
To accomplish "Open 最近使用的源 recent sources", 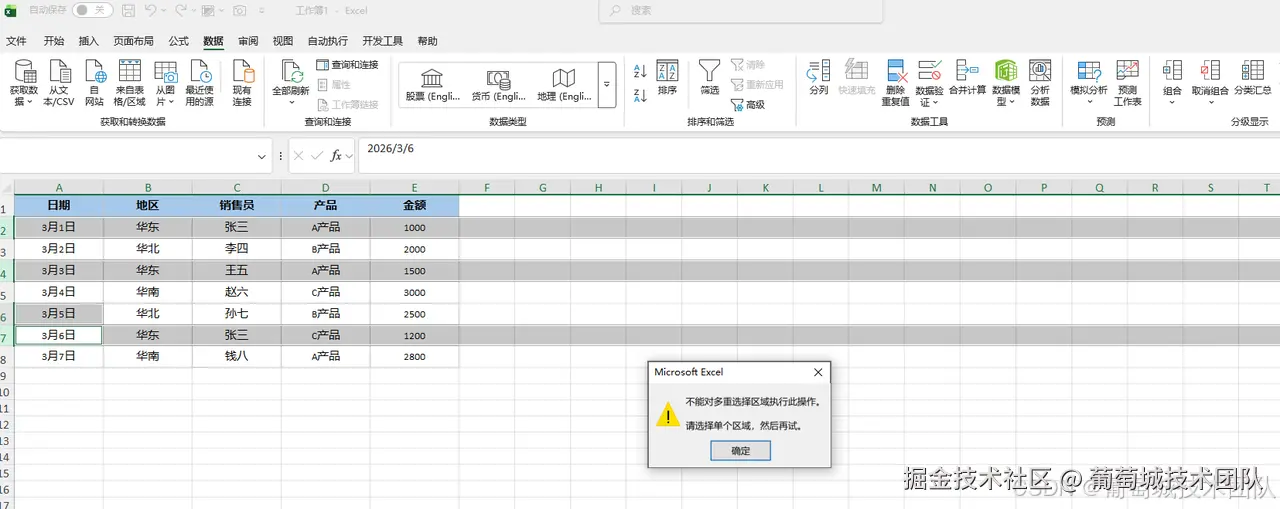I will point(200,83).
